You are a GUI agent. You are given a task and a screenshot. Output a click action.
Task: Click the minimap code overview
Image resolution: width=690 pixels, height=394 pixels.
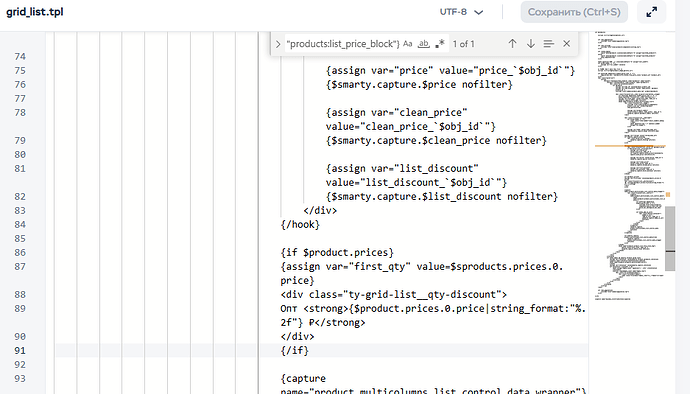point(629,166)
